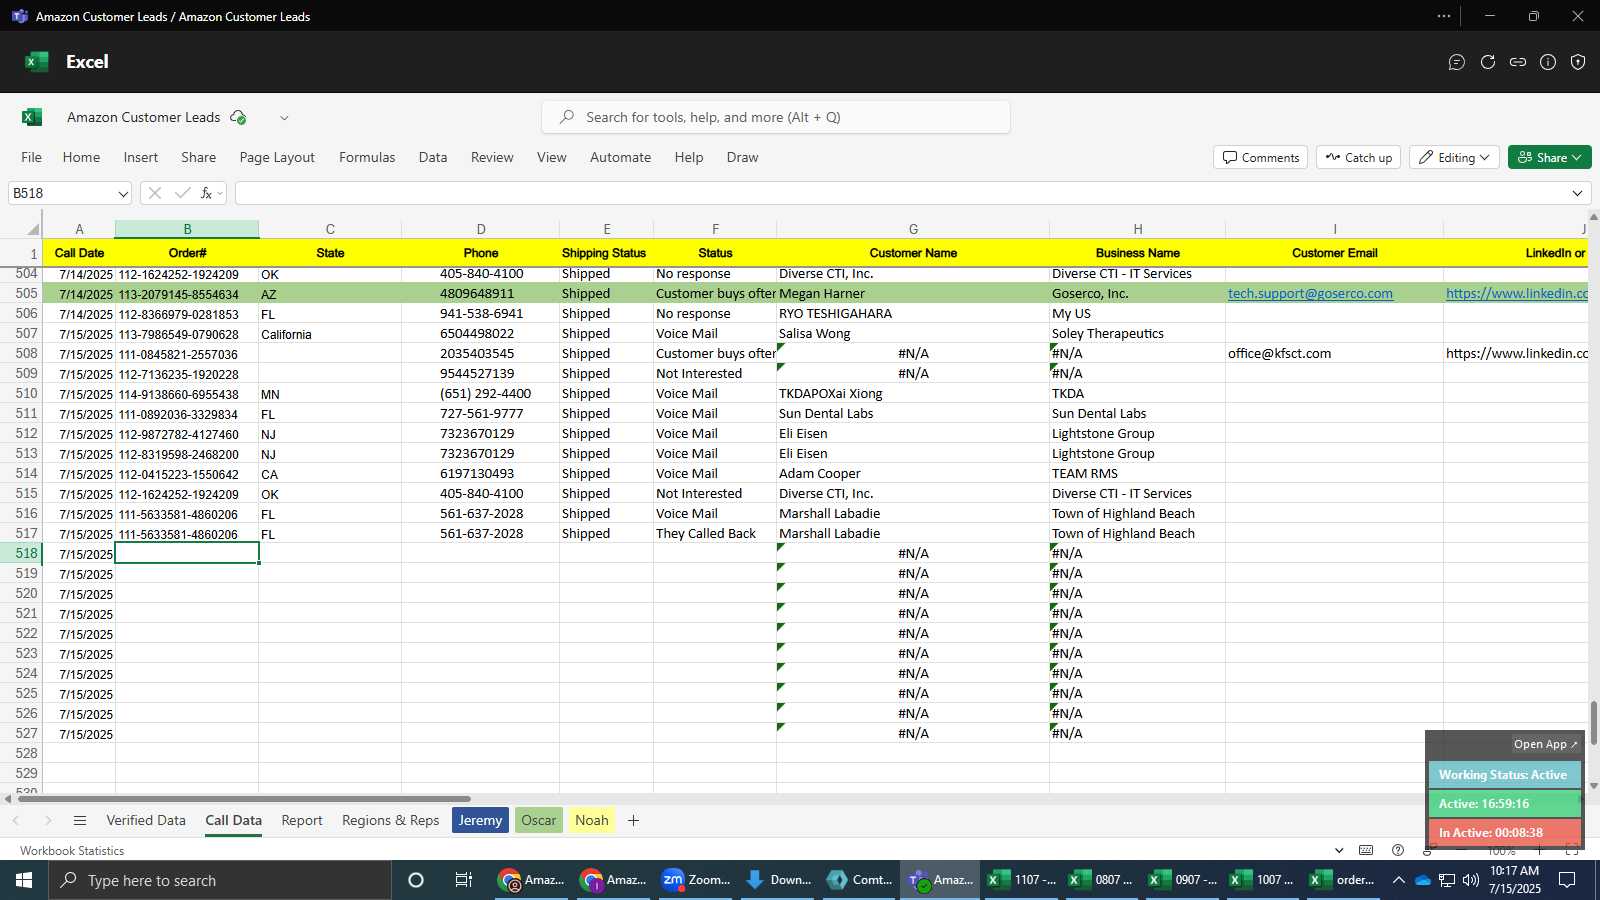Open Windows Start menu
1600x900 pixels.
[x=24, y=880]
